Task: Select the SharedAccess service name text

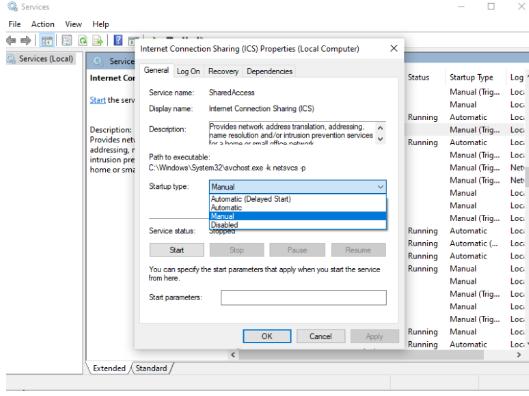Action: pos(231,92)
